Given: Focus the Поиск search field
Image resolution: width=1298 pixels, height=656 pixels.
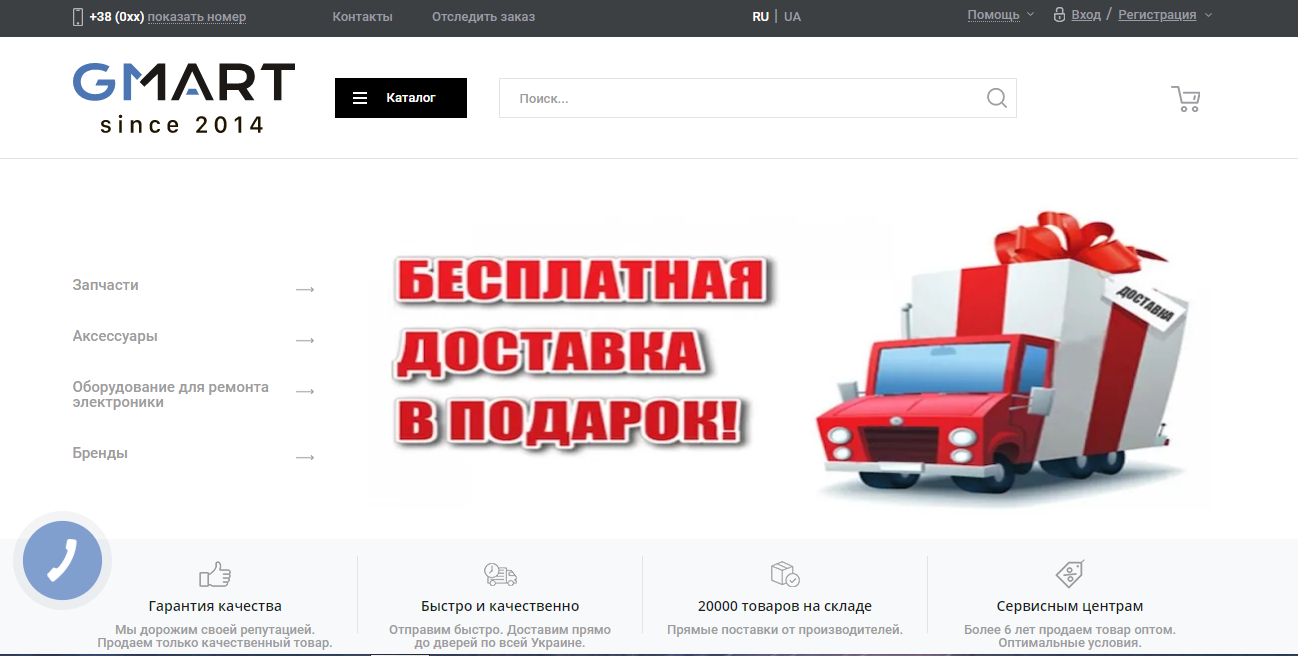Looking at the screenshot, I should (x=740, y=98).
